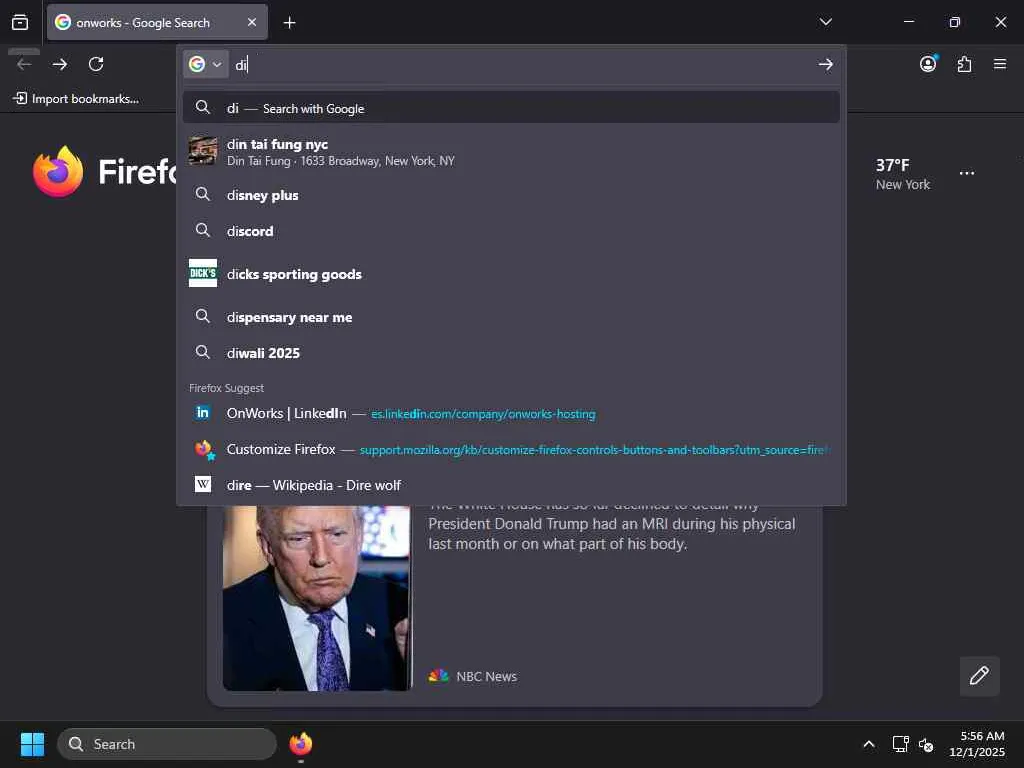The height and width of the screenshot is (768, 1024).
Task: Select the 'disney plus' suggestion
Action: pyautogui.click(x=511, y=195)
